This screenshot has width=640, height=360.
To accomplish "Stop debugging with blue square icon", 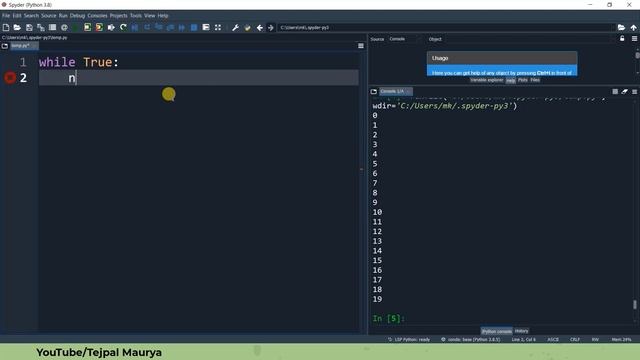I will pos(194,27).
